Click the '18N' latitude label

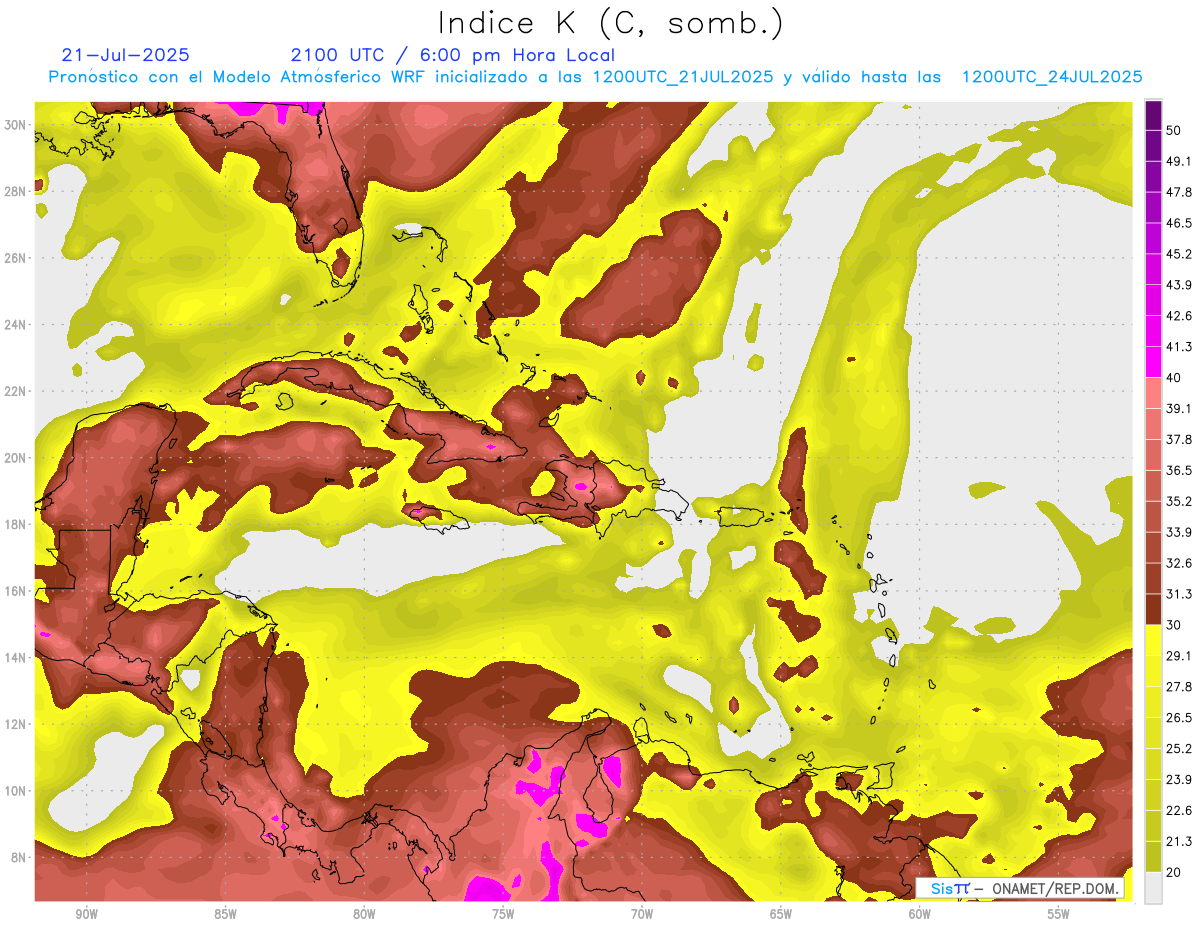(15, 524)
